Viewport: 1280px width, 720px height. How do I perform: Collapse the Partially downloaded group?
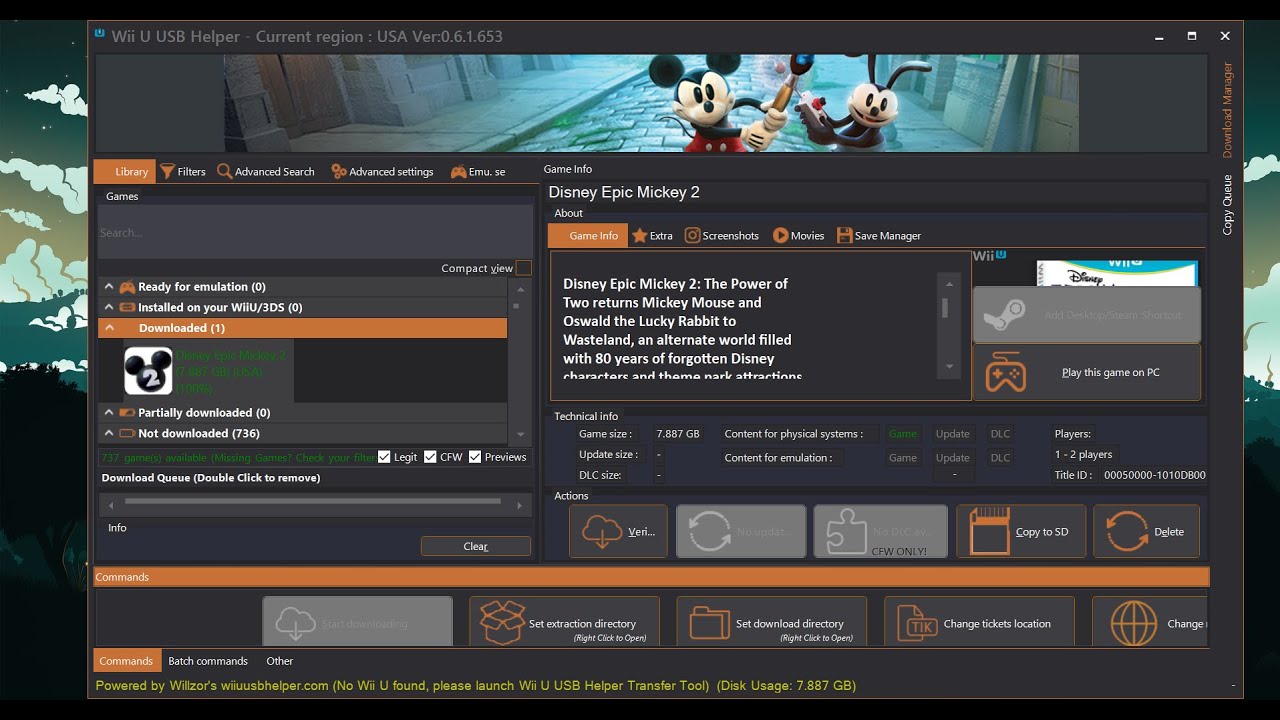point(109,412)
